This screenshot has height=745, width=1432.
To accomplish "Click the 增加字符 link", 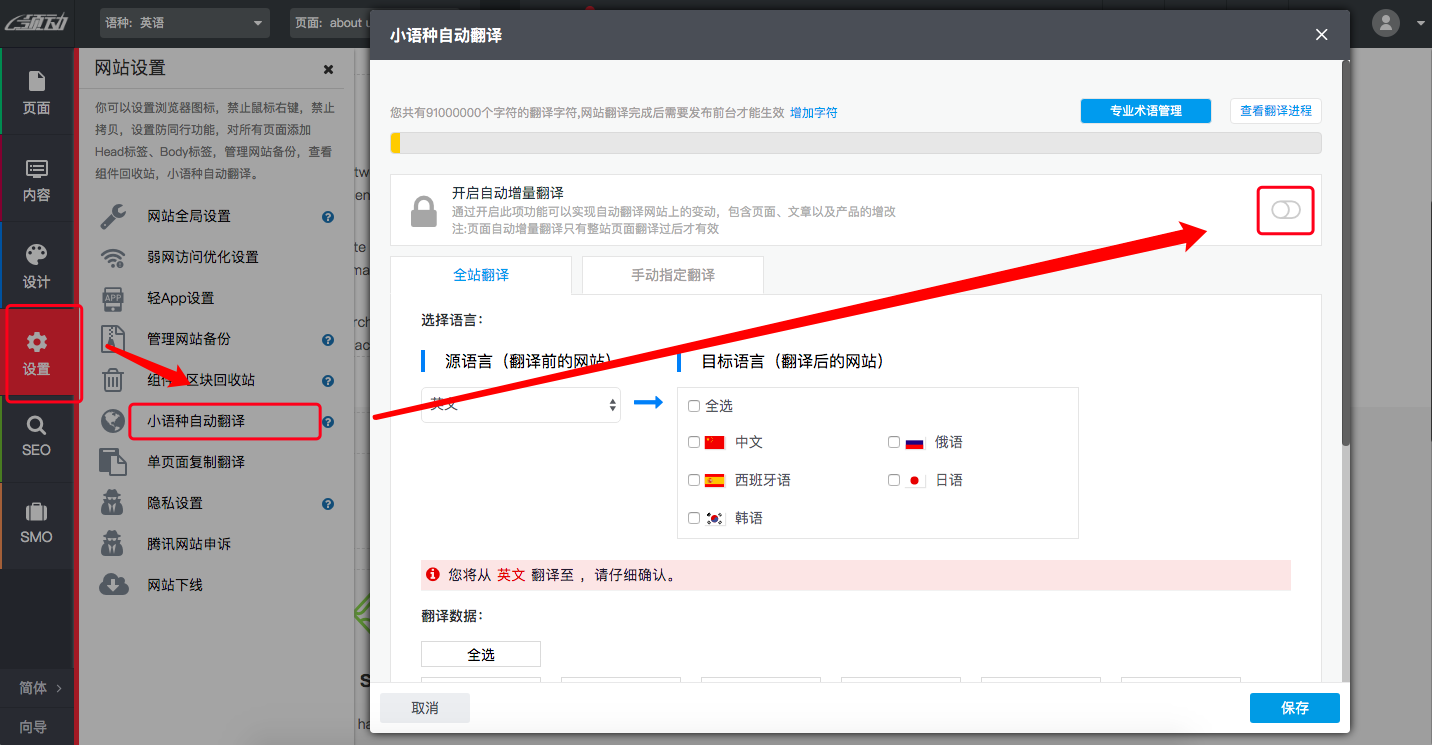I will [813, 112].
